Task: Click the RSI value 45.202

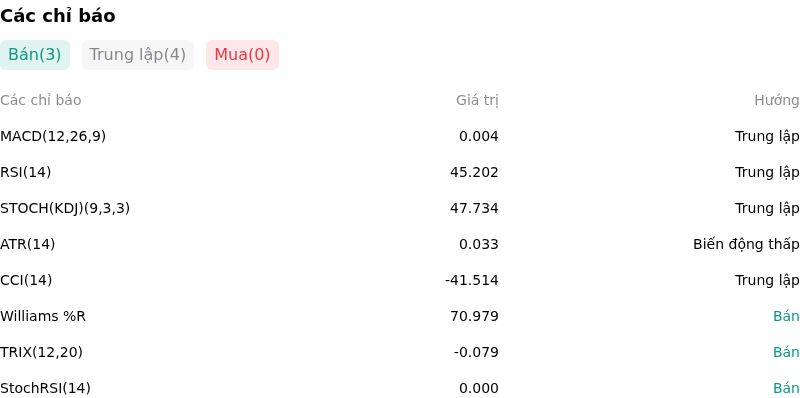Action: (474, 172)
